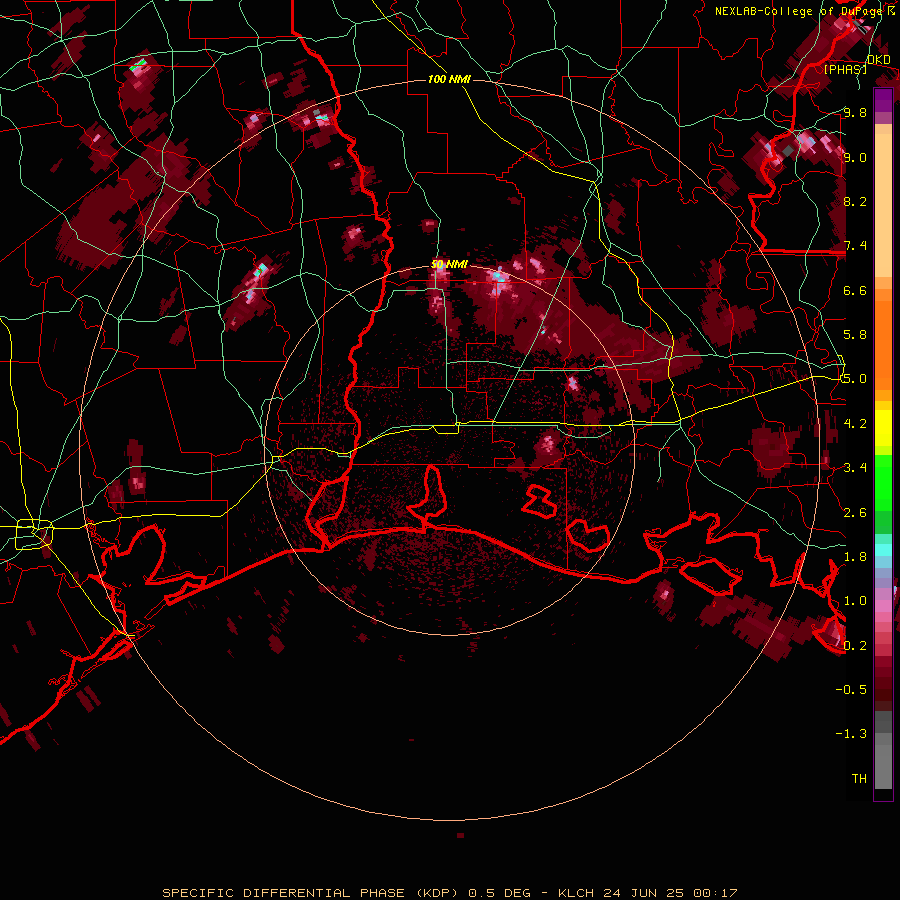The height and width of the screenshot is (900, 900).
Task: Click the 4.2 value on the scale
Action: pyautogui.click(x=855, y=424)
